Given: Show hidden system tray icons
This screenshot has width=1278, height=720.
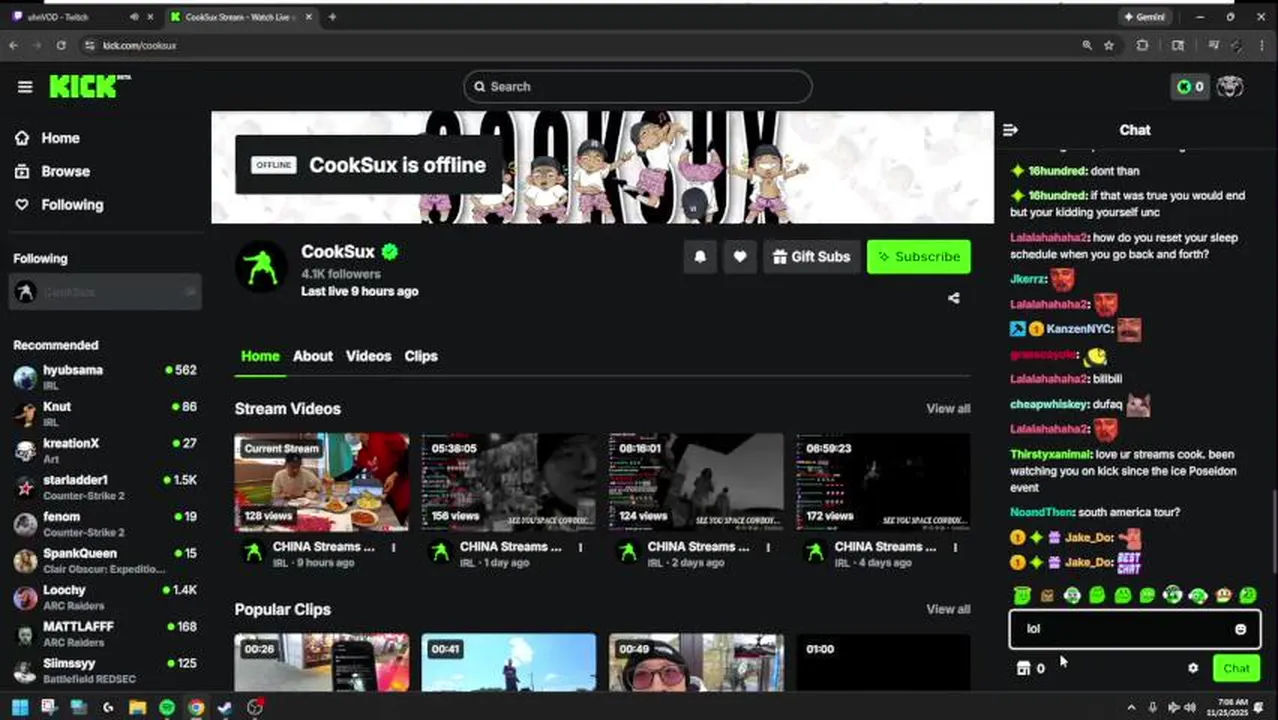Looking at the screenshot, I should point(1131,708).
